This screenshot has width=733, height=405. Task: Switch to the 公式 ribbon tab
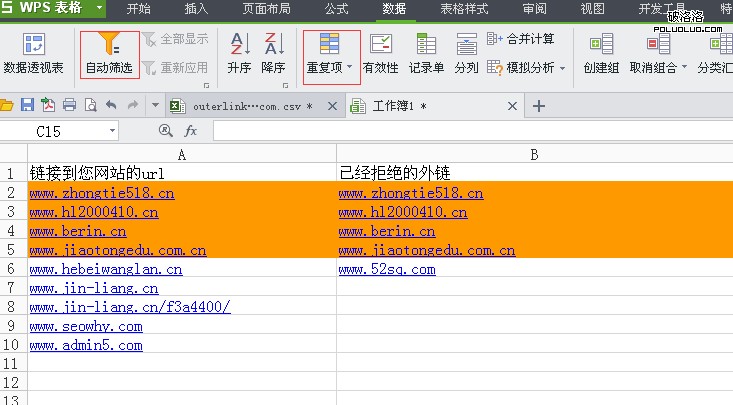click(337, 9)
